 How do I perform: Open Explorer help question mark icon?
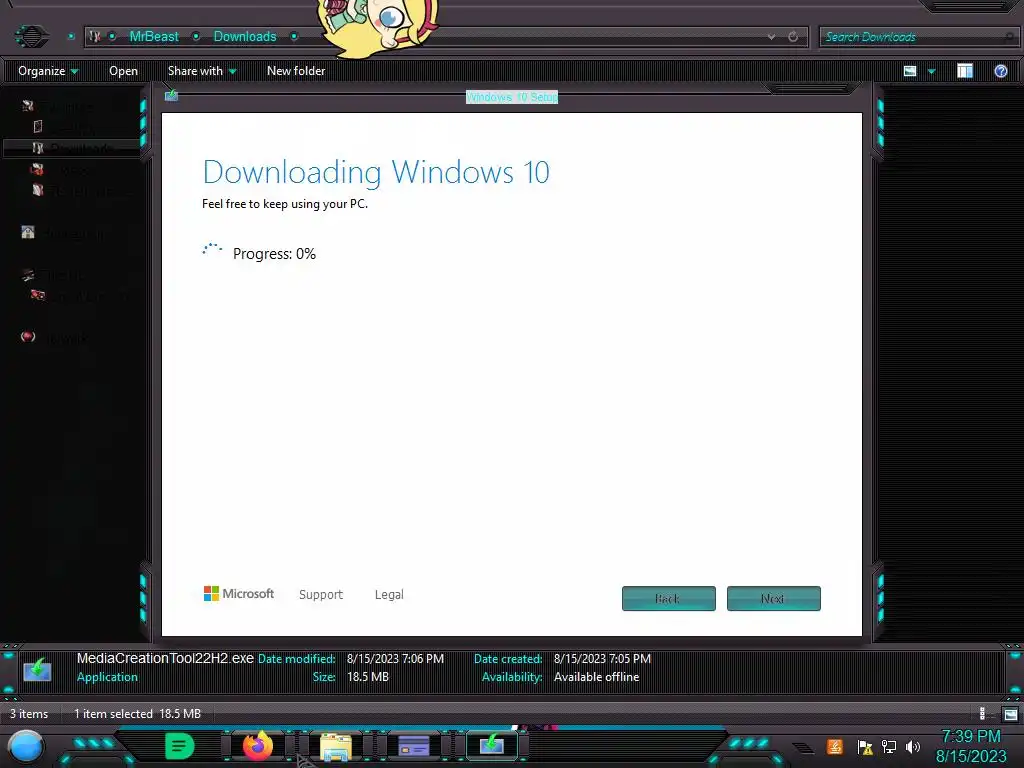(x=1000, y=71)
